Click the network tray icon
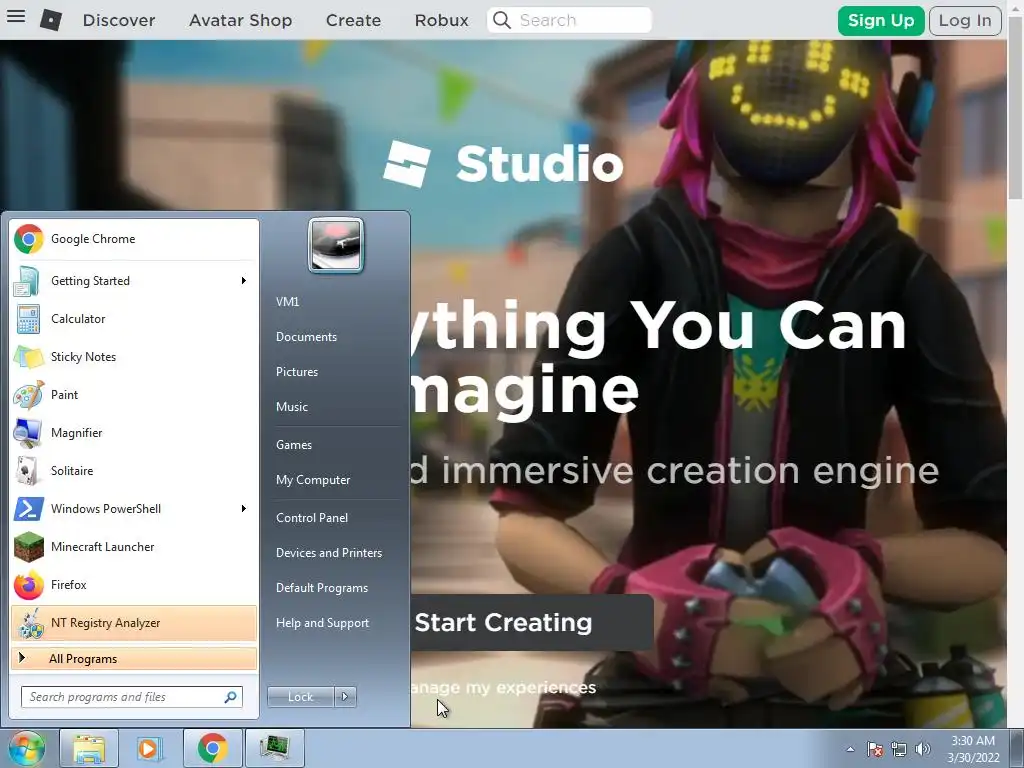The image size is (1024, 768). [899, 749]
